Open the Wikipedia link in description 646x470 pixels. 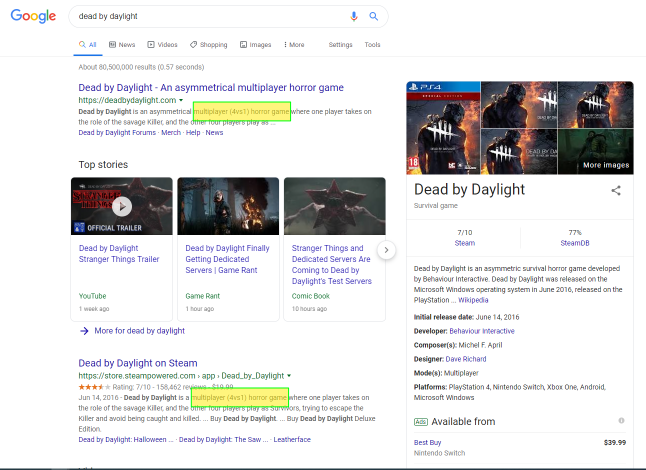[473, 300]
